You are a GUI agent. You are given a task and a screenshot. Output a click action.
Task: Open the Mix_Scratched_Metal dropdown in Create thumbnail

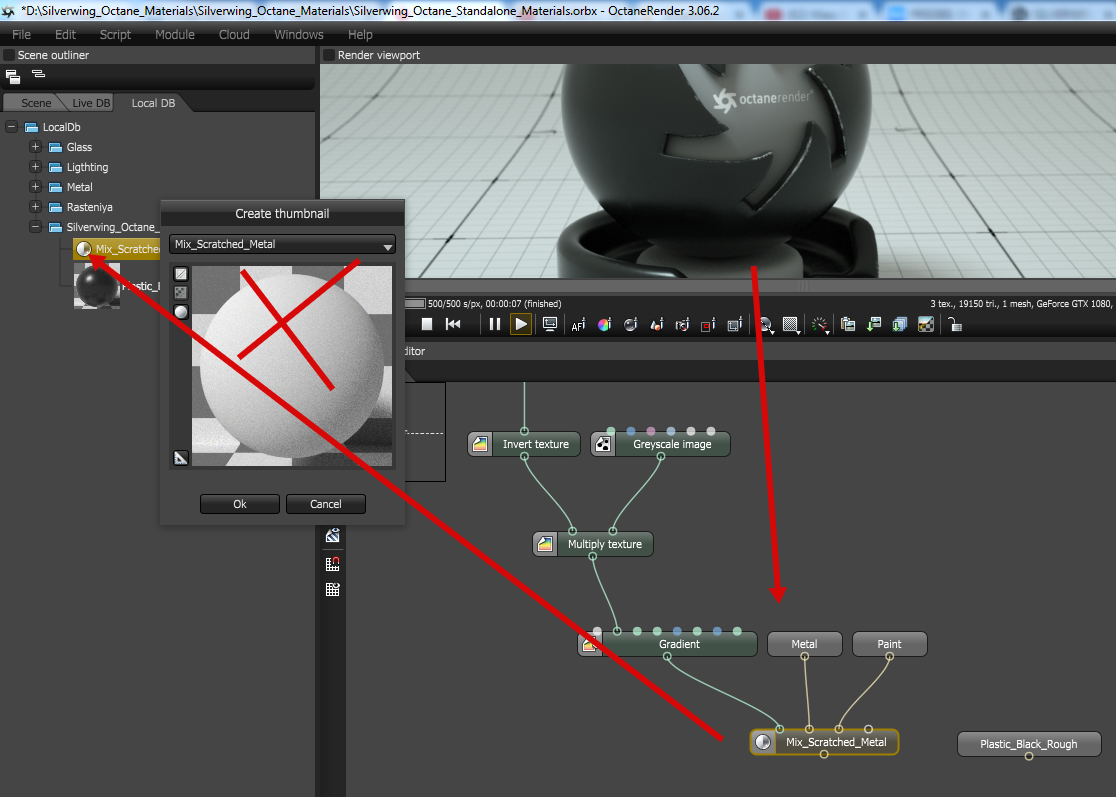point(282,244)
